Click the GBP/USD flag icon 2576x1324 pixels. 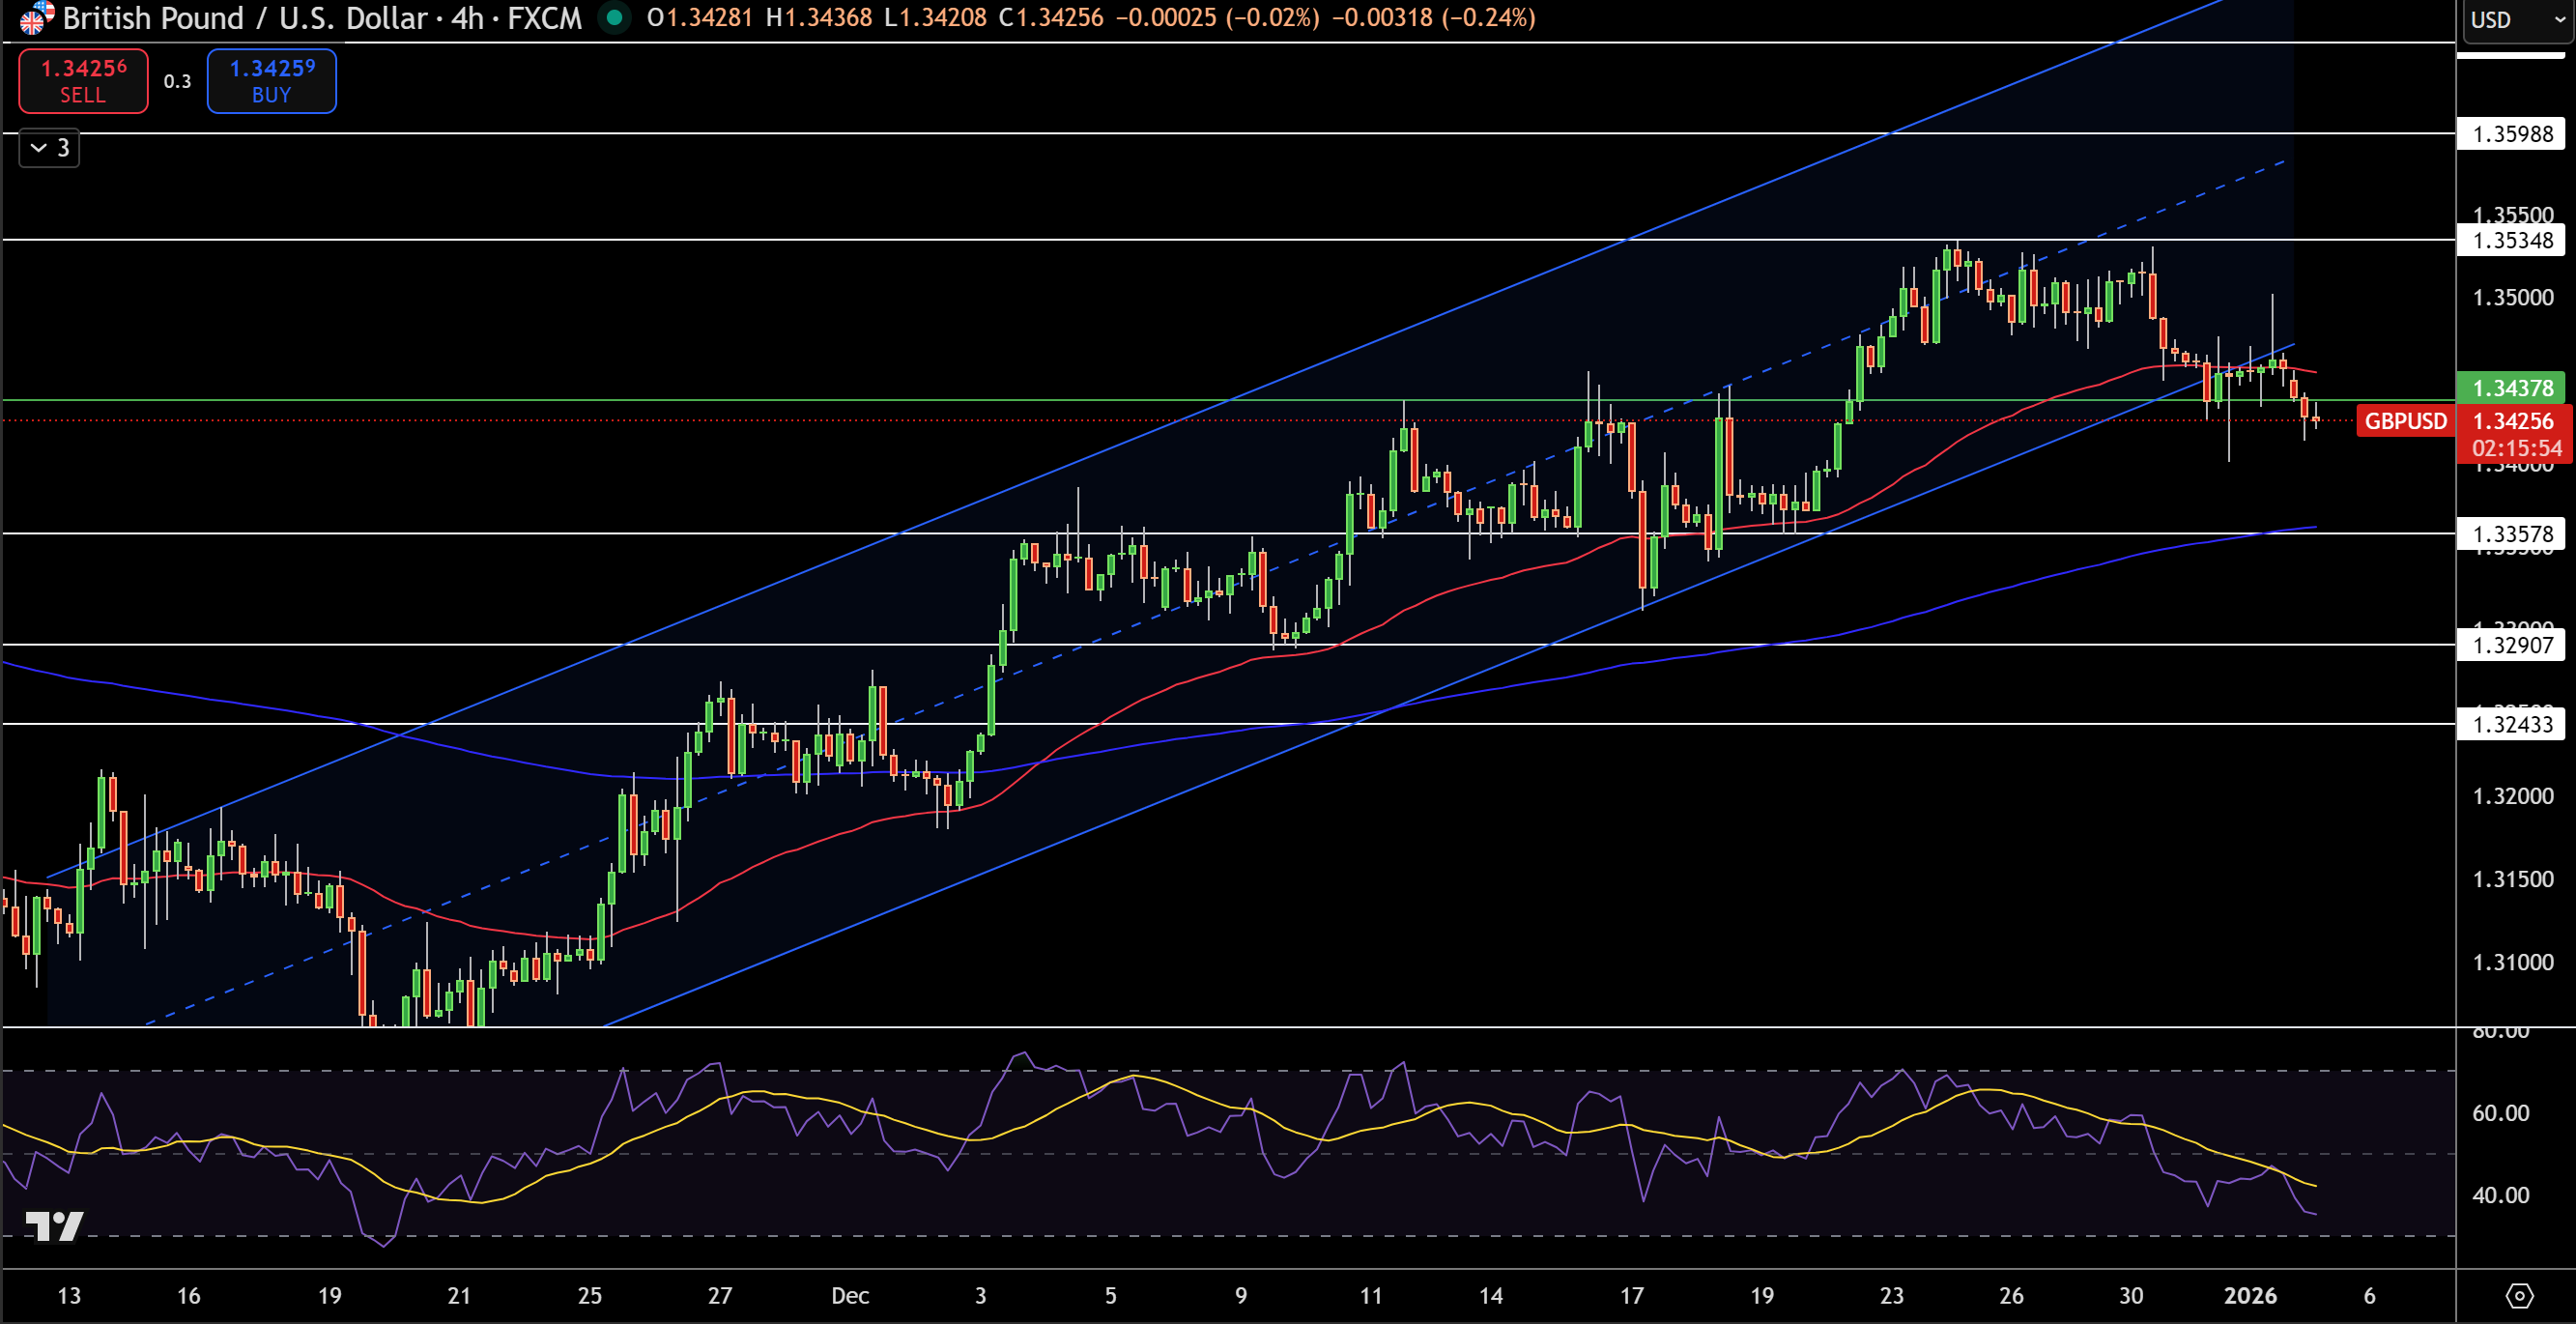[x=36, y=17]
